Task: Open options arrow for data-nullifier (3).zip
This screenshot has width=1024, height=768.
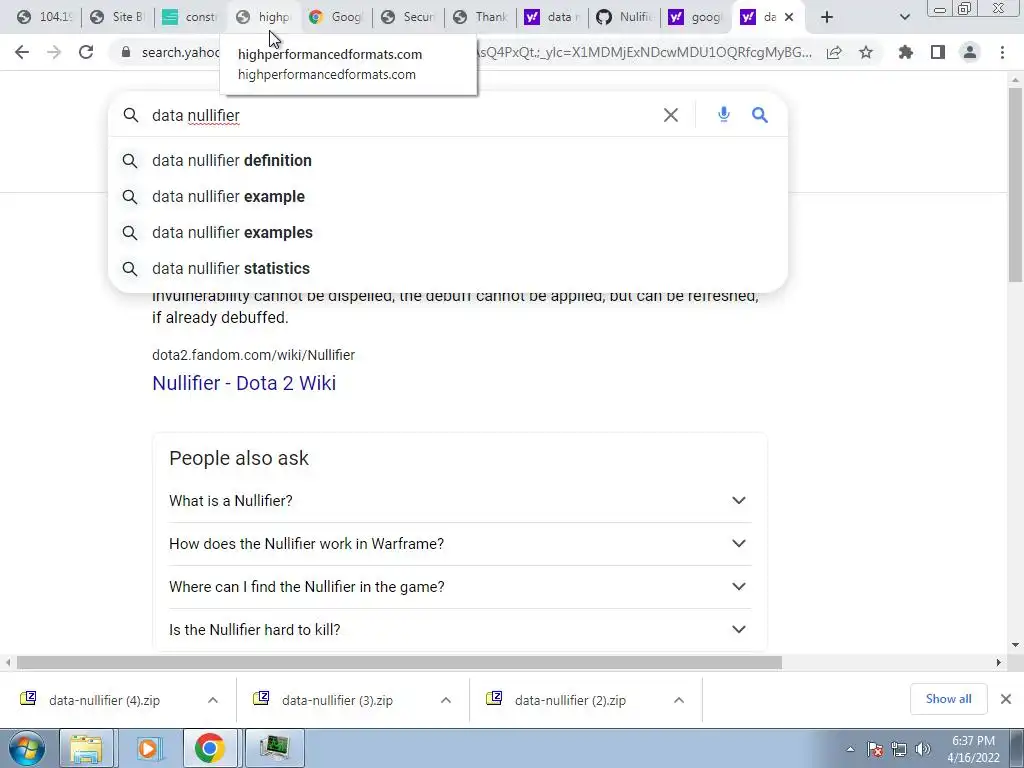Action: pyautogui.click(x=446, y=700)
